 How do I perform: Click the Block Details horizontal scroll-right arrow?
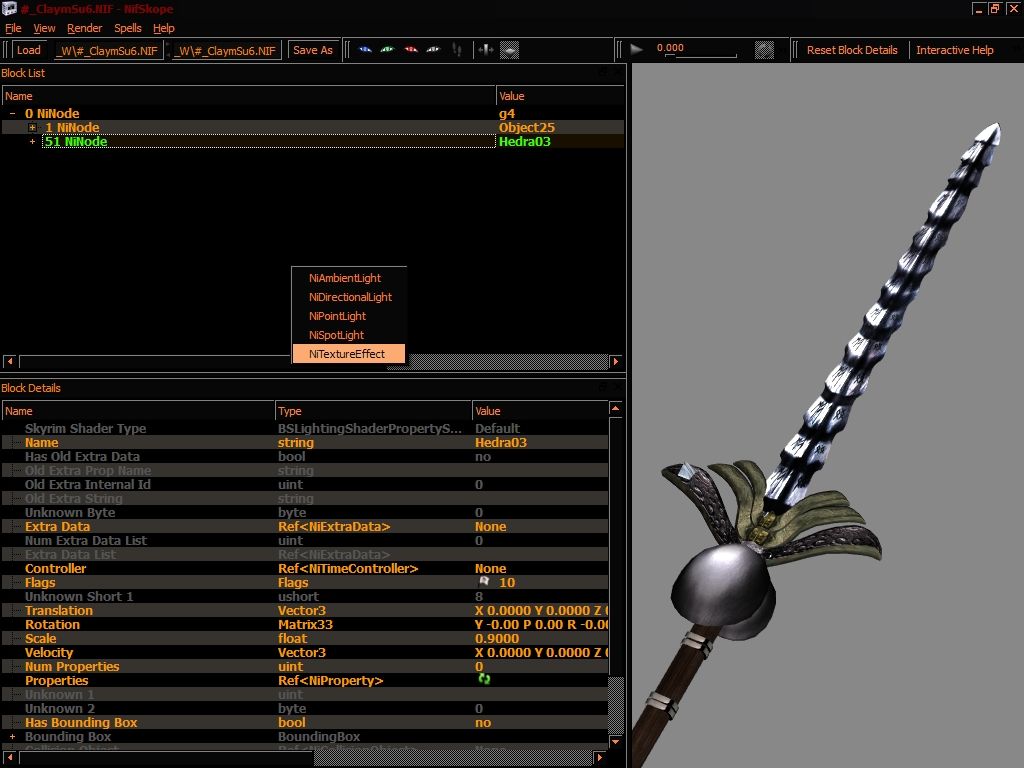tap(600, 758)
